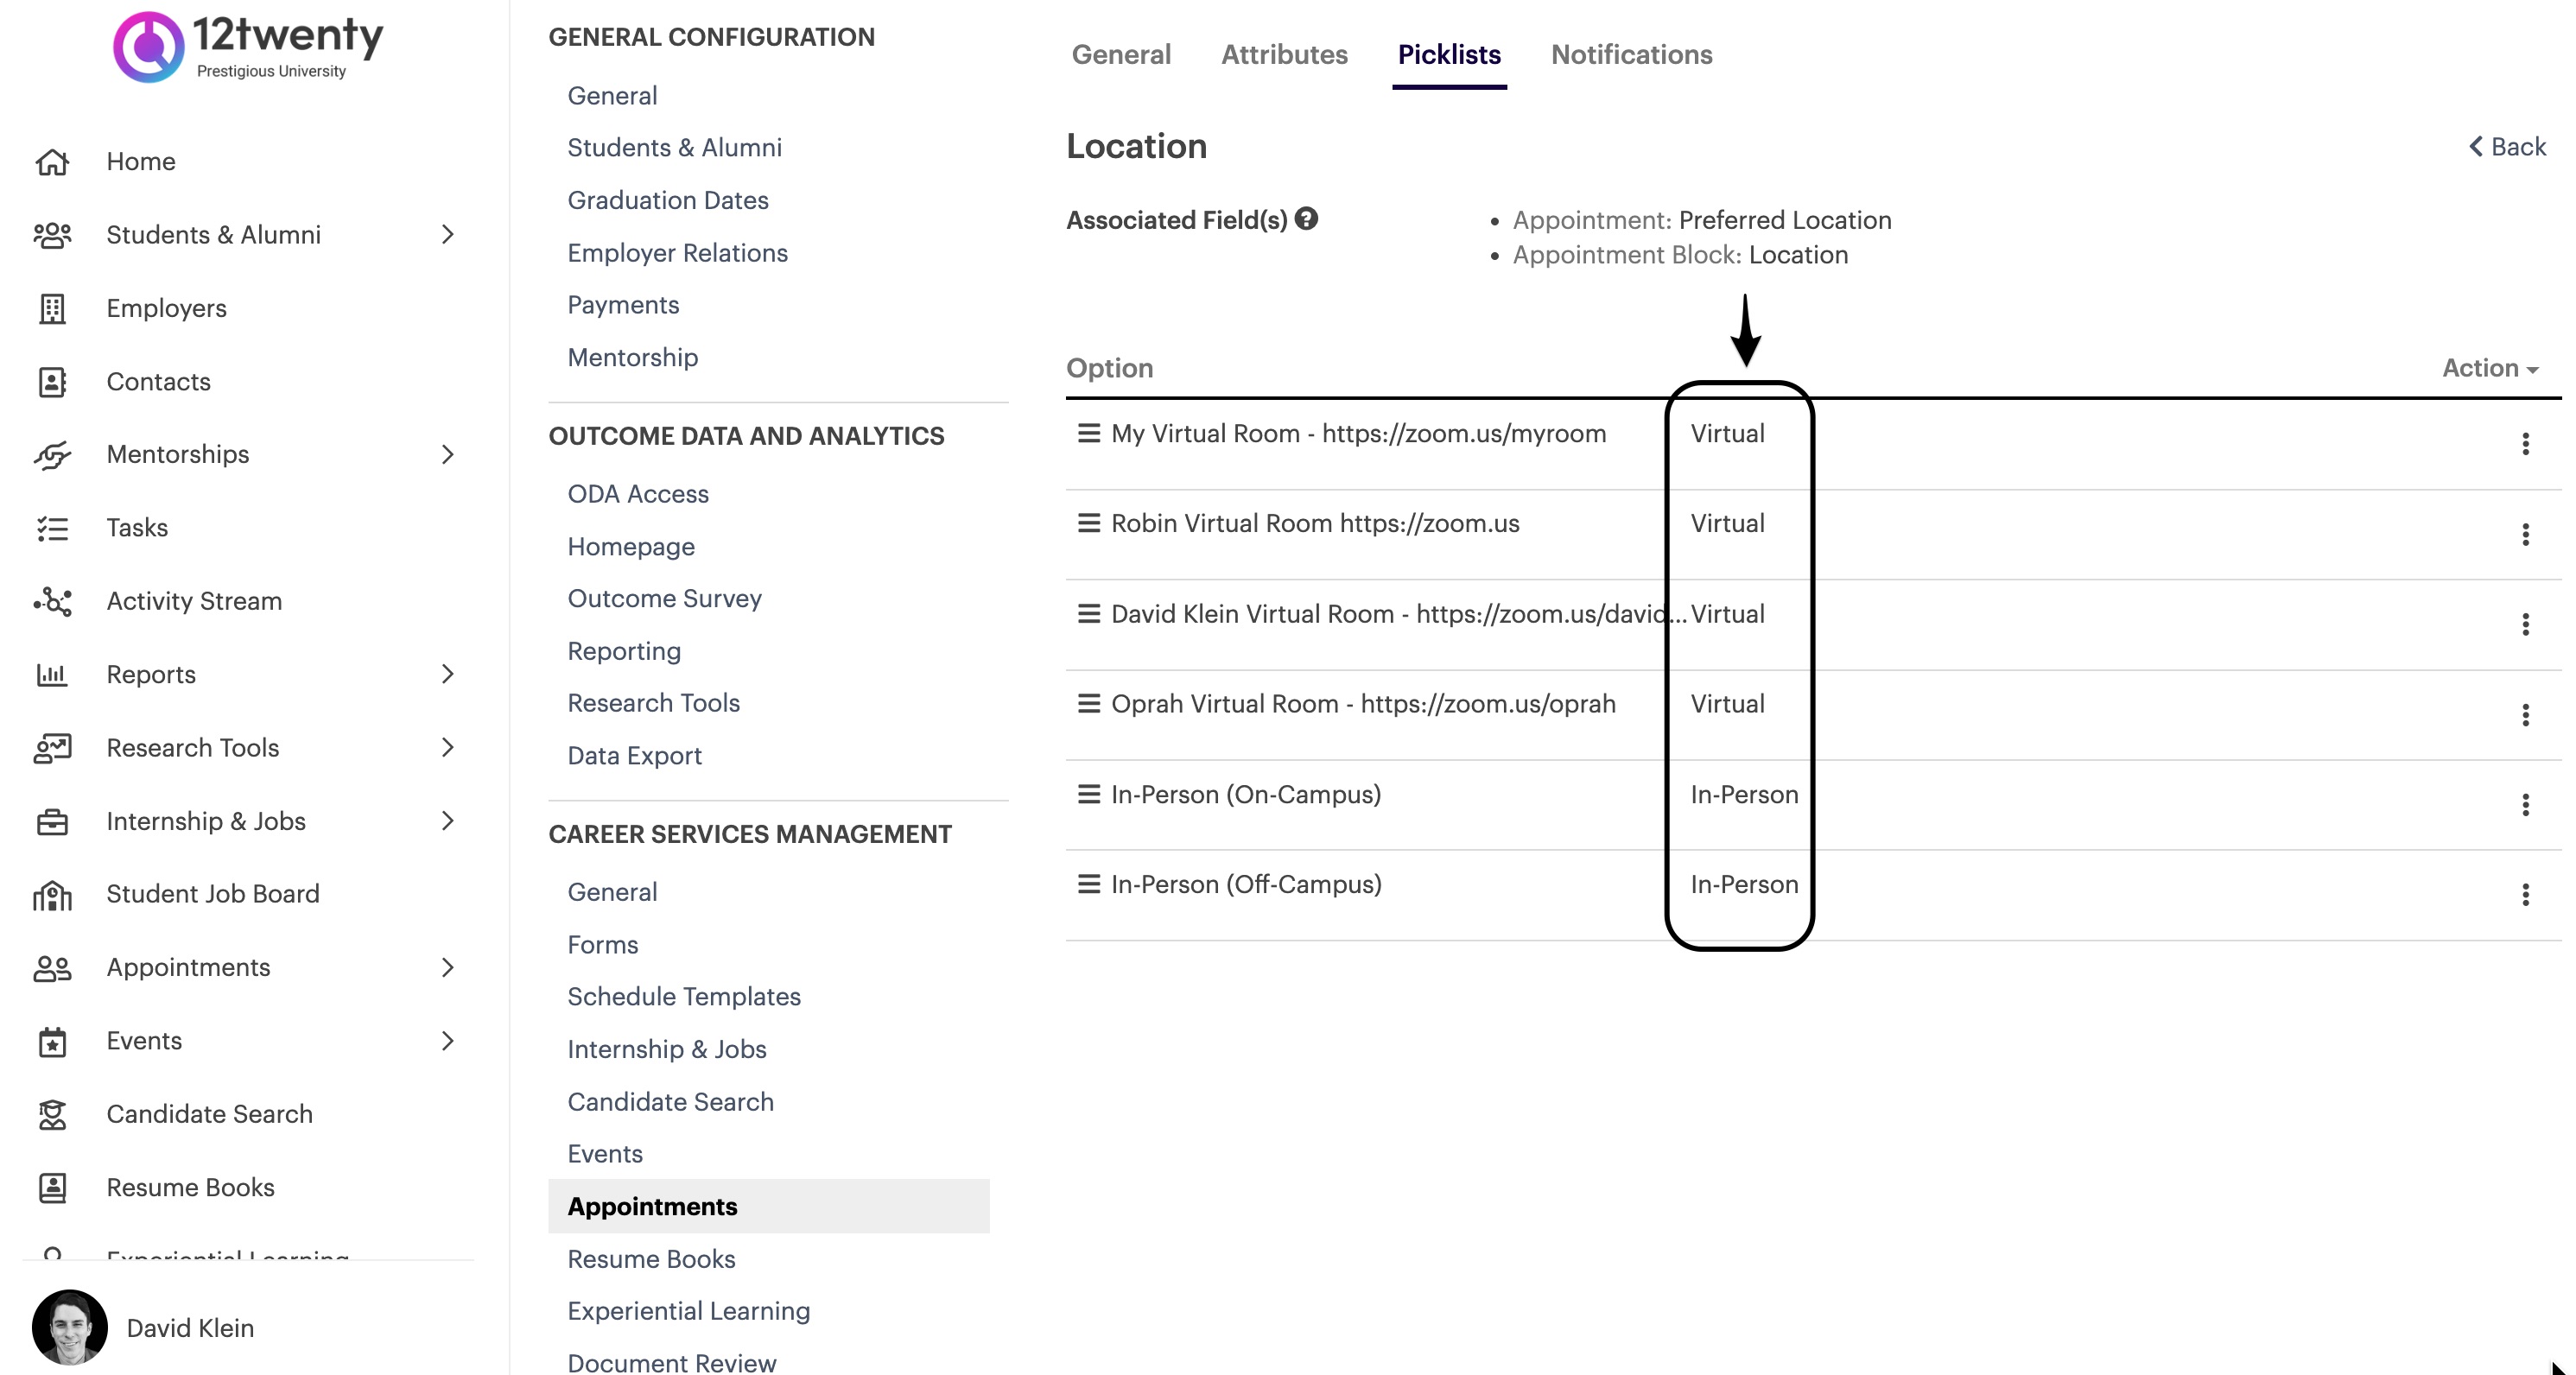Open the Notifications tab
The image size is (2576, 1375).
point(1631,55)
